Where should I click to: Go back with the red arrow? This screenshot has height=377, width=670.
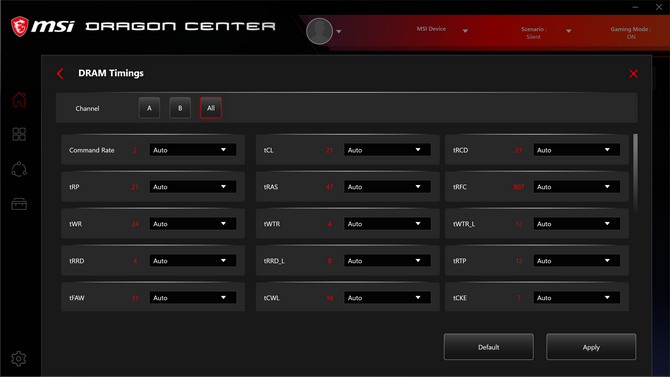[x=60, y=74]
